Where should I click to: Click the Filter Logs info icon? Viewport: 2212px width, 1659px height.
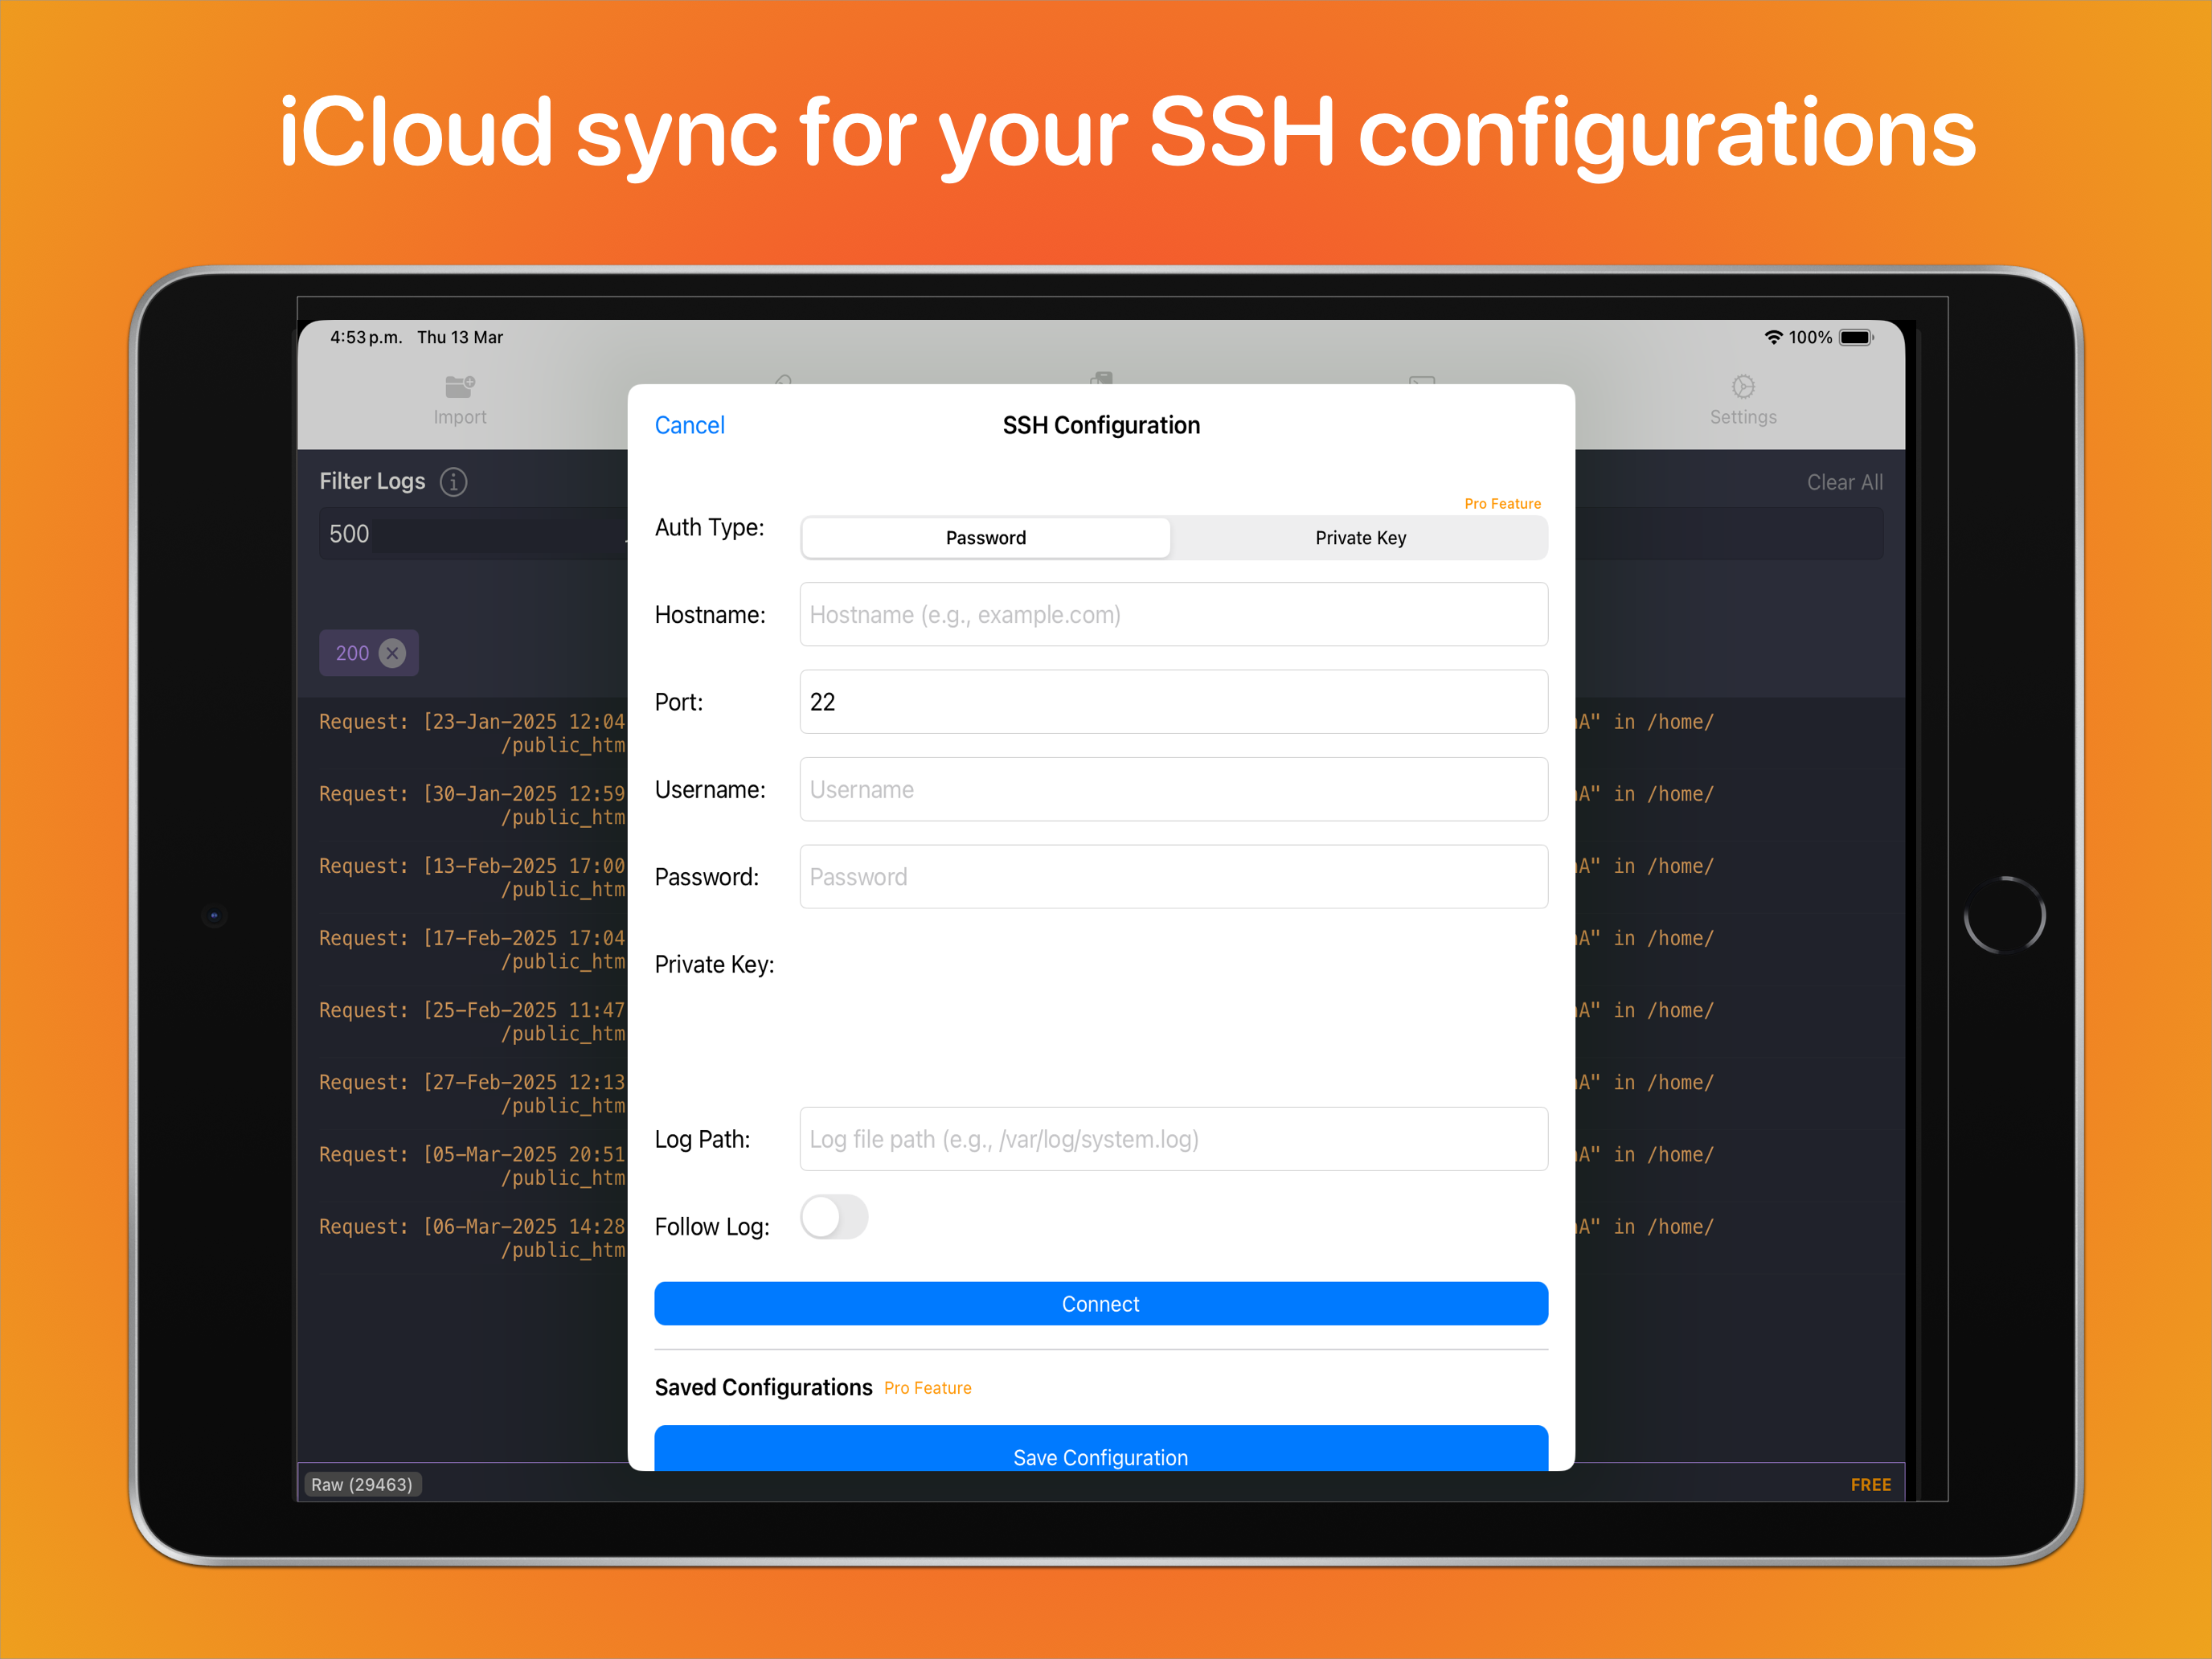coord(454,482)
